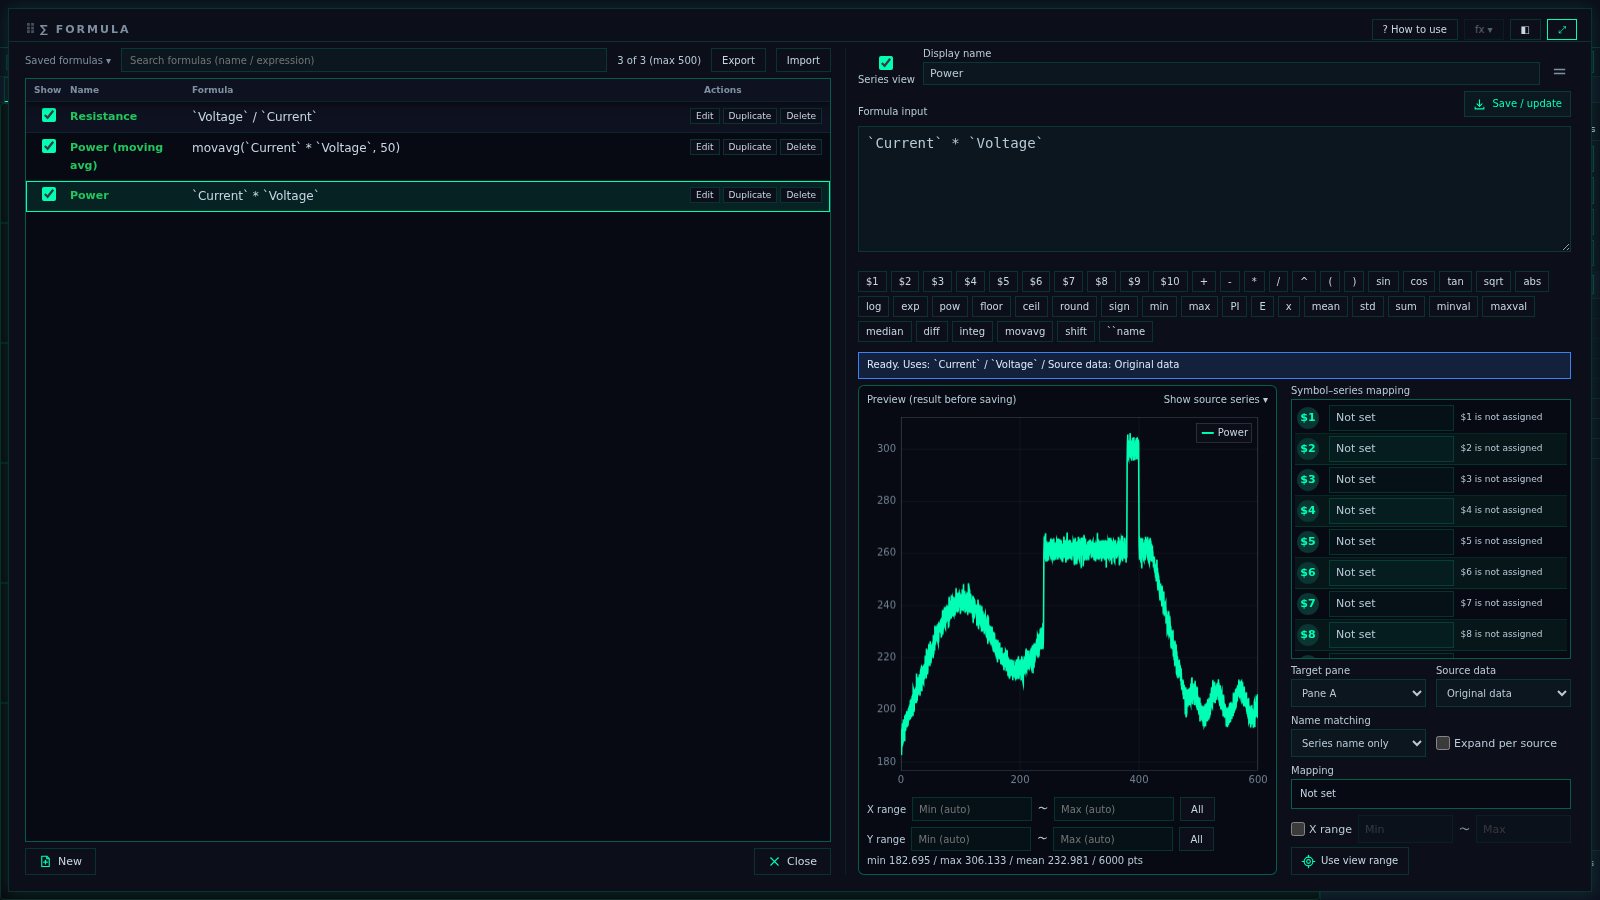Click Use view range button
1600x900 pixels.
click(1350, 861)
